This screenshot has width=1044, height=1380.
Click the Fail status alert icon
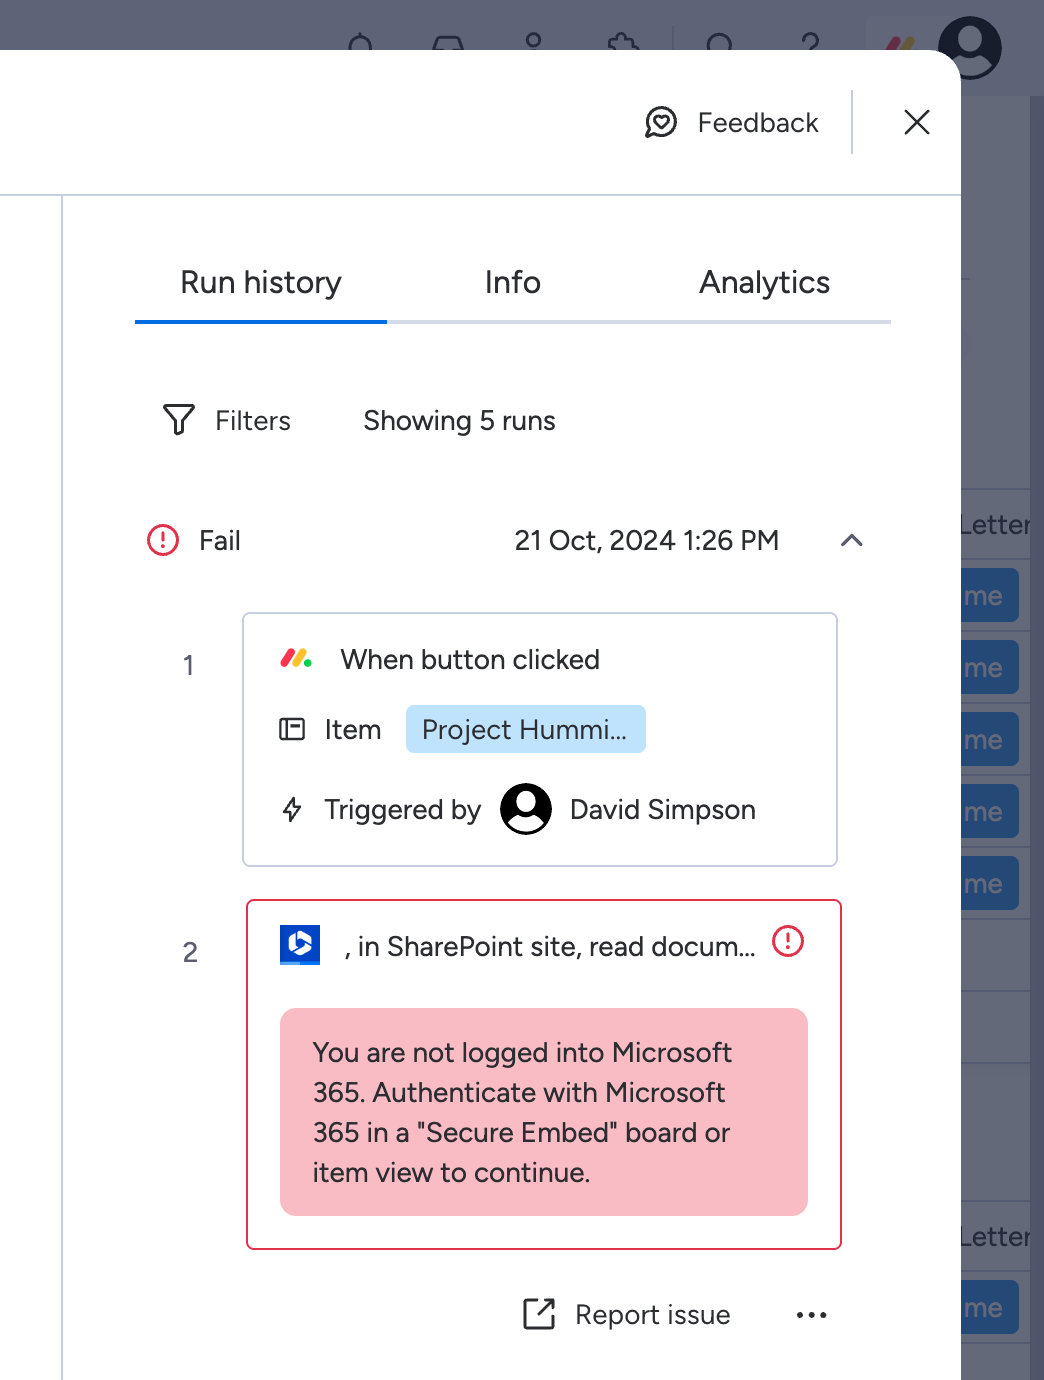[163, 540]
